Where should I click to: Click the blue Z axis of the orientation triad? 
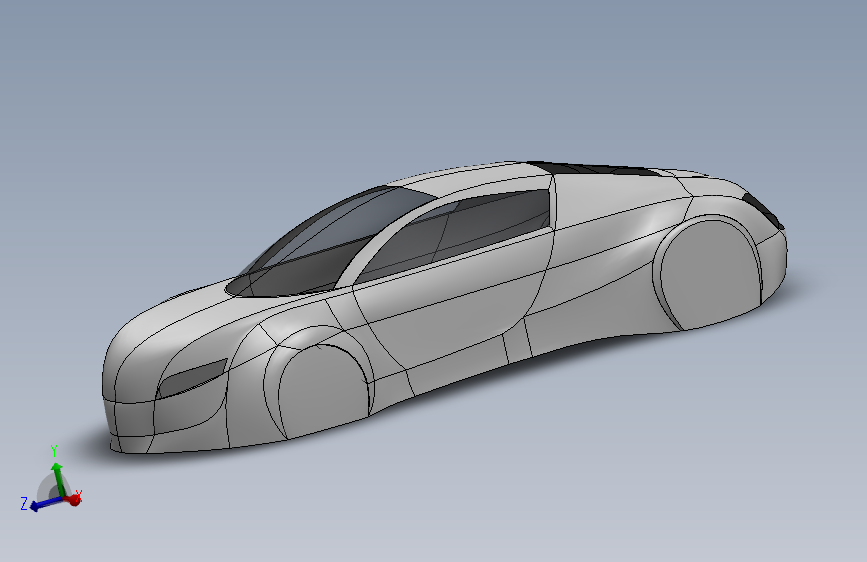pos(46,503)
